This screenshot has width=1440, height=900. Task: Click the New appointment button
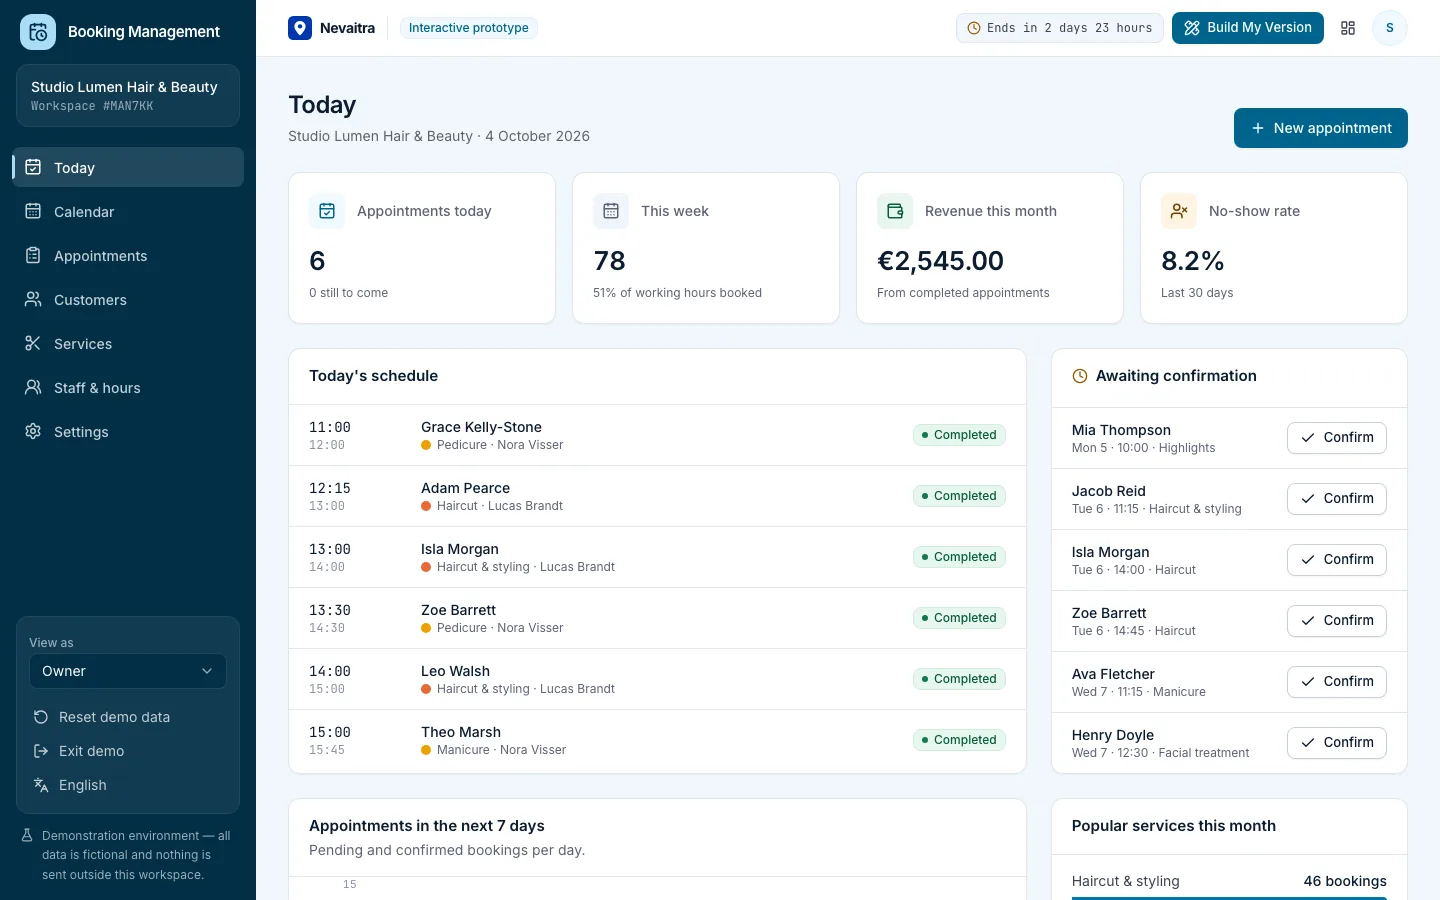click(1320, 128)
